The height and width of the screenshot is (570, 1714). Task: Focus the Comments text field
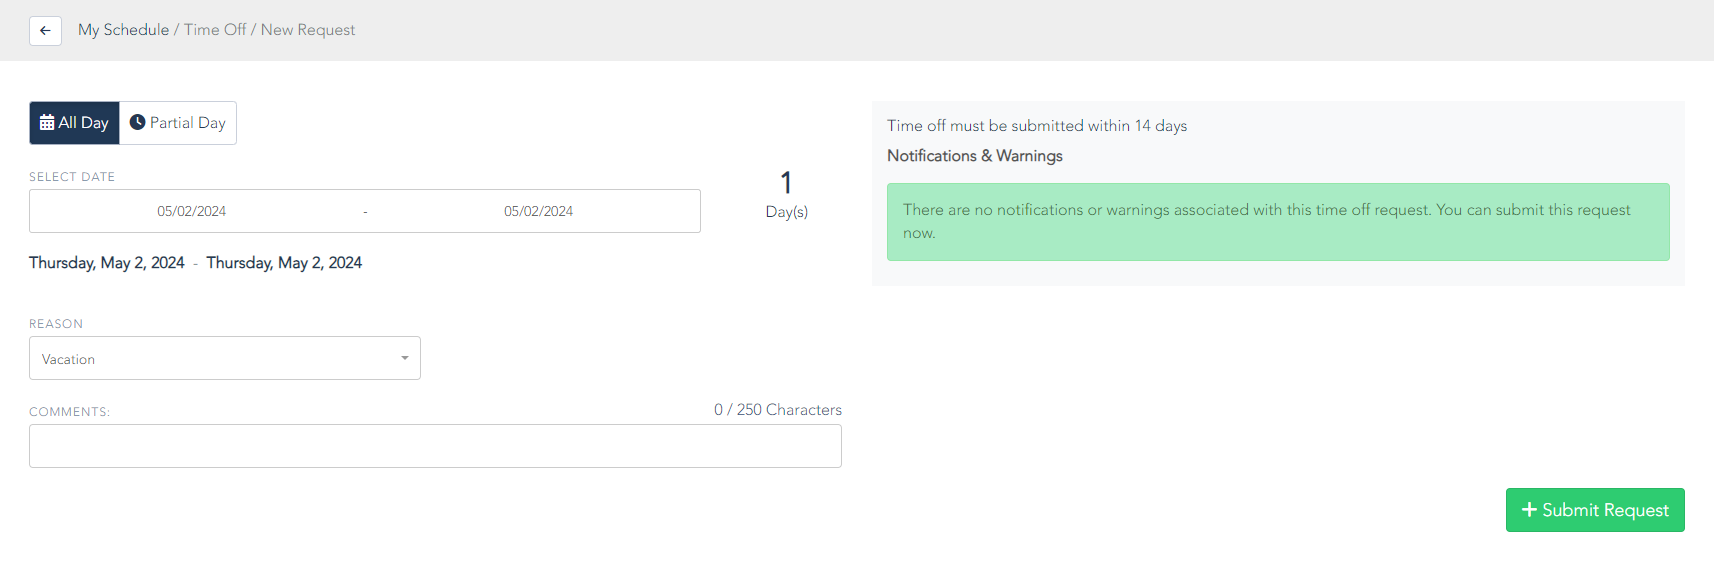point(435,446)
